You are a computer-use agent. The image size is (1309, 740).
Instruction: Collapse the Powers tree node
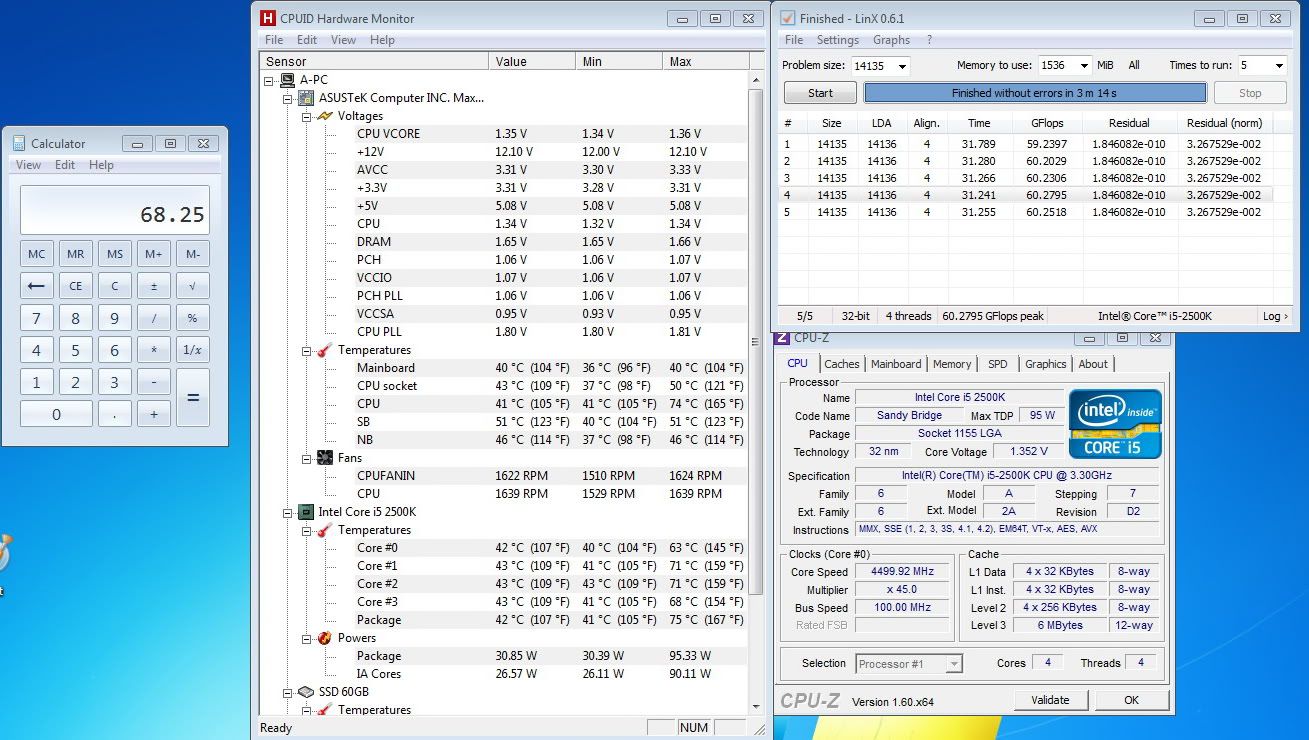pyautogui.click(x=307, y=638)
